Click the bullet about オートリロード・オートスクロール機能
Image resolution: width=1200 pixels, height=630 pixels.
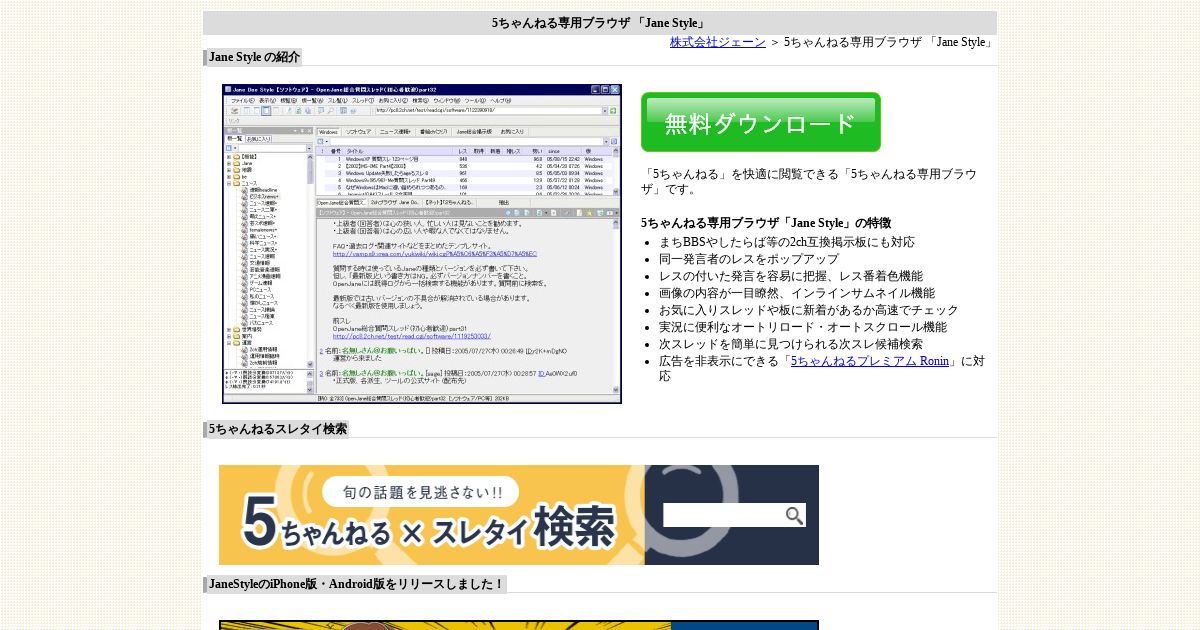803,327
